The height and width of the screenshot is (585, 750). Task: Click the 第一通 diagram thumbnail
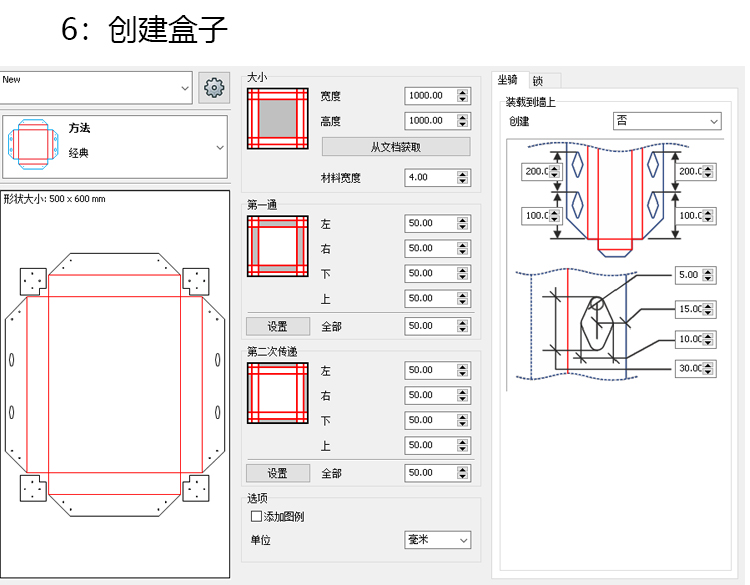pos(277,246)
